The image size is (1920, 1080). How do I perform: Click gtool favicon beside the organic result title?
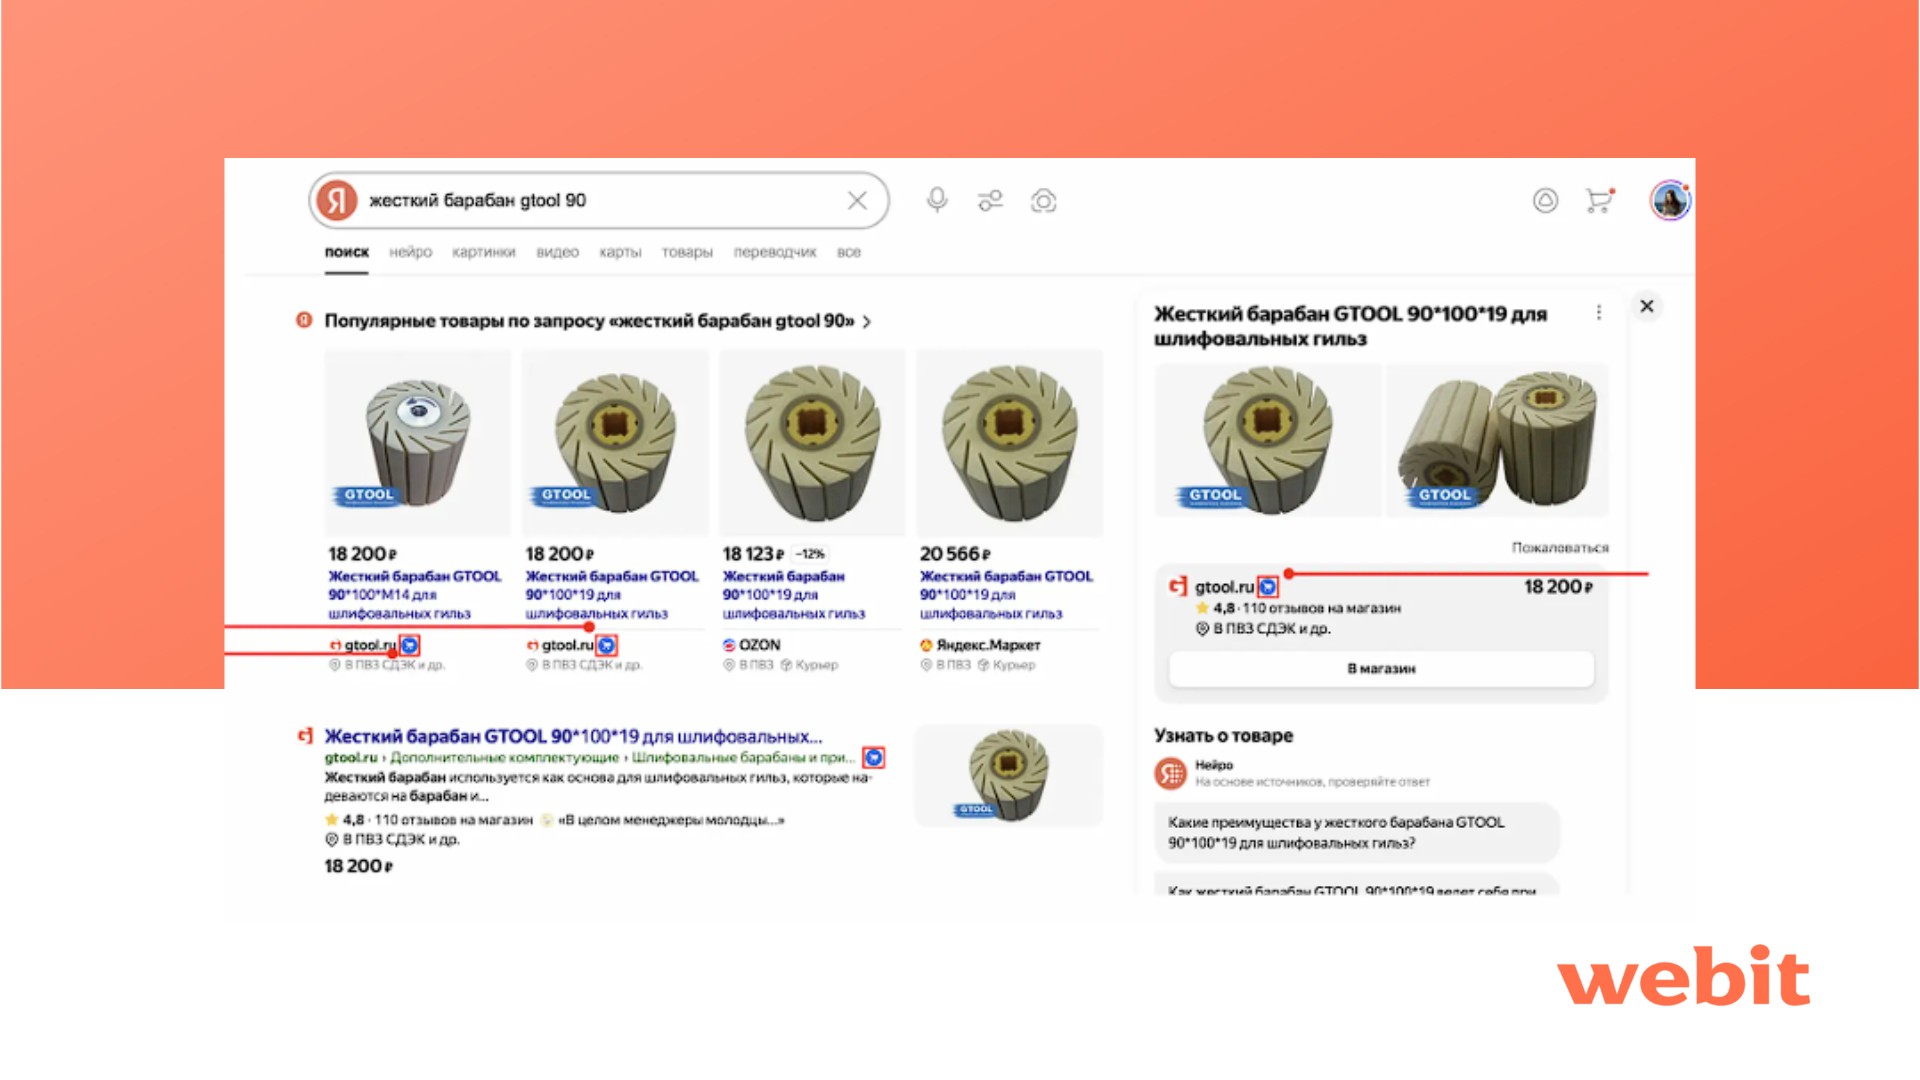tap(305, 736)
